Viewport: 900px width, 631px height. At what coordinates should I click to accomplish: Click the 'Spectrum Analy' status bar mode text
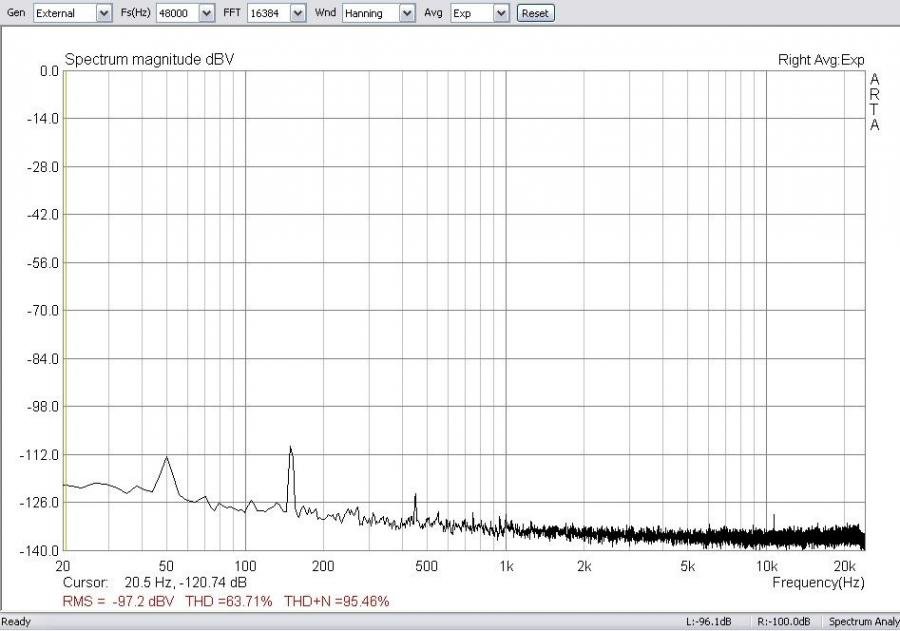pyautogui.click(x=864, y=622)
